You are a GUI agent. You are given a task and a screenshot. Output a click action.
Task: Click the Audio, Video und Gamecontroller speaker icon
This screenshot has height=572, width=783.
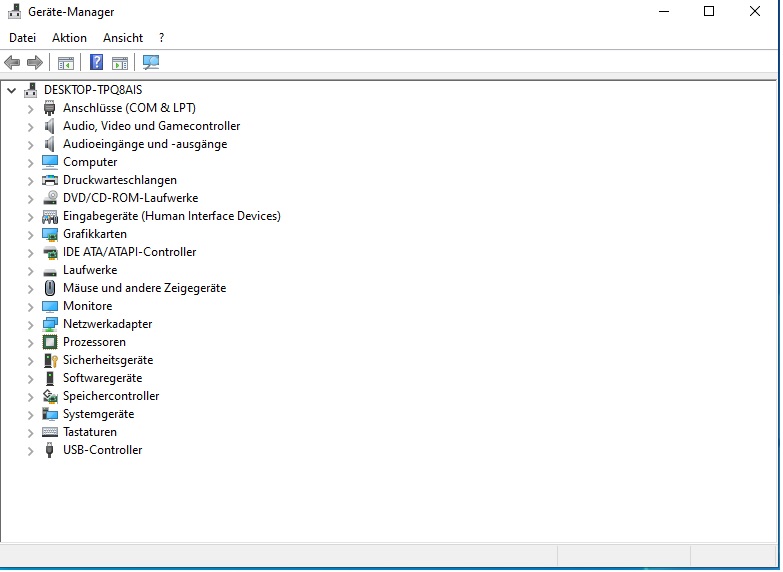[x=49, y=126]
